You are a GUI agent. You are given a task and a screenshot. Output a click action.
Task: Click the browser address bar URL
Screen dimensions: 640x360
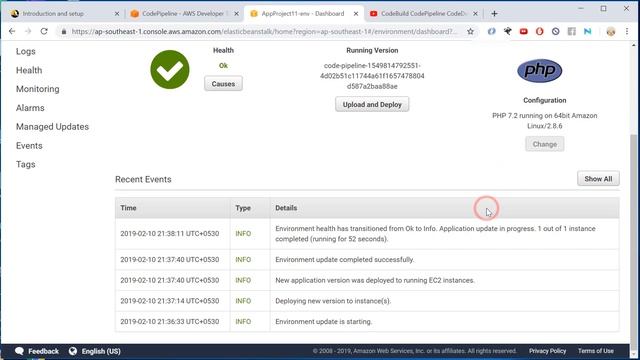(264, 31)
